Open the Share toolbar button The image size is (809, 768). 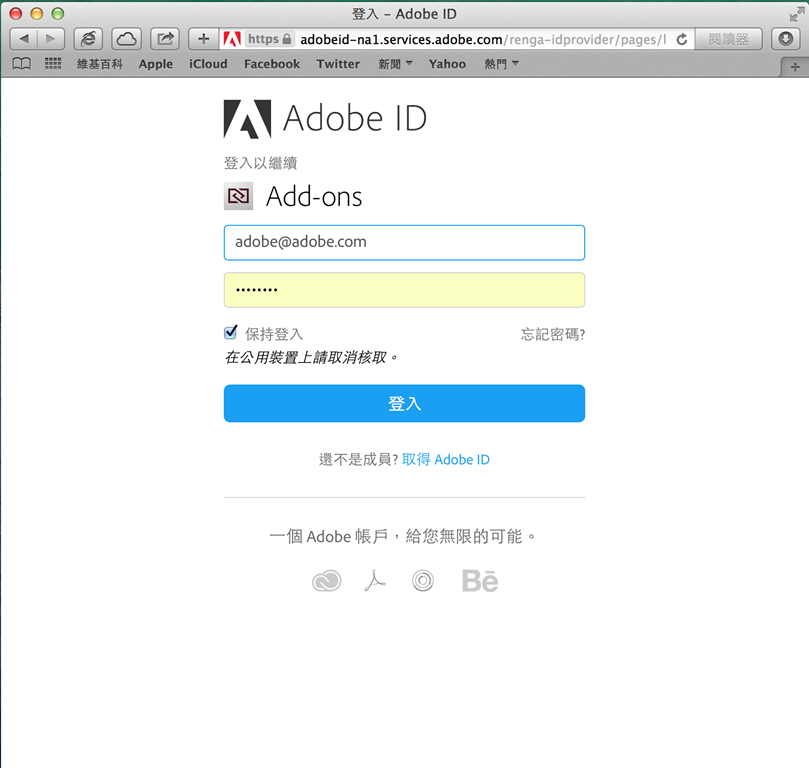pos(165,39)
